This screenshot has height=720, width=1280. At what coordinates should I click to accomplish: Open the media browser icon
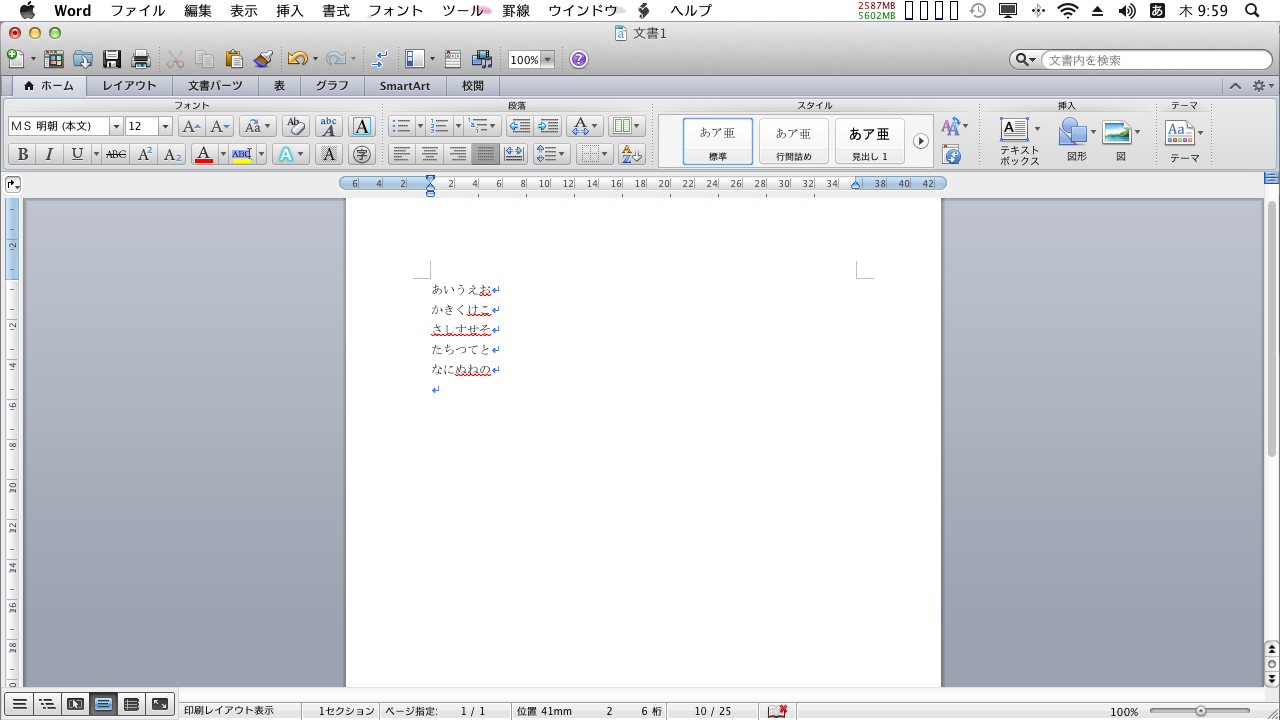482,59
